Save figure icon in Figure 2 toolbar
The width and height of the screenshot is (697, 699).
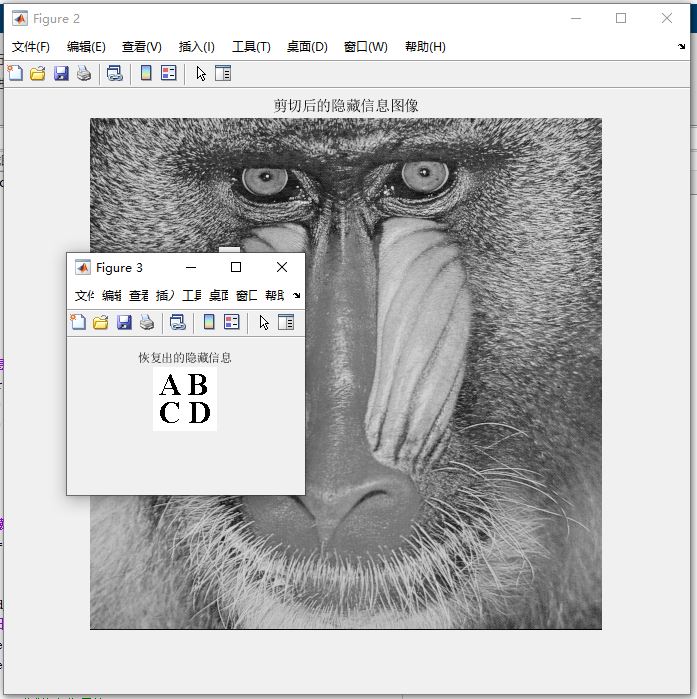(61, 73)
